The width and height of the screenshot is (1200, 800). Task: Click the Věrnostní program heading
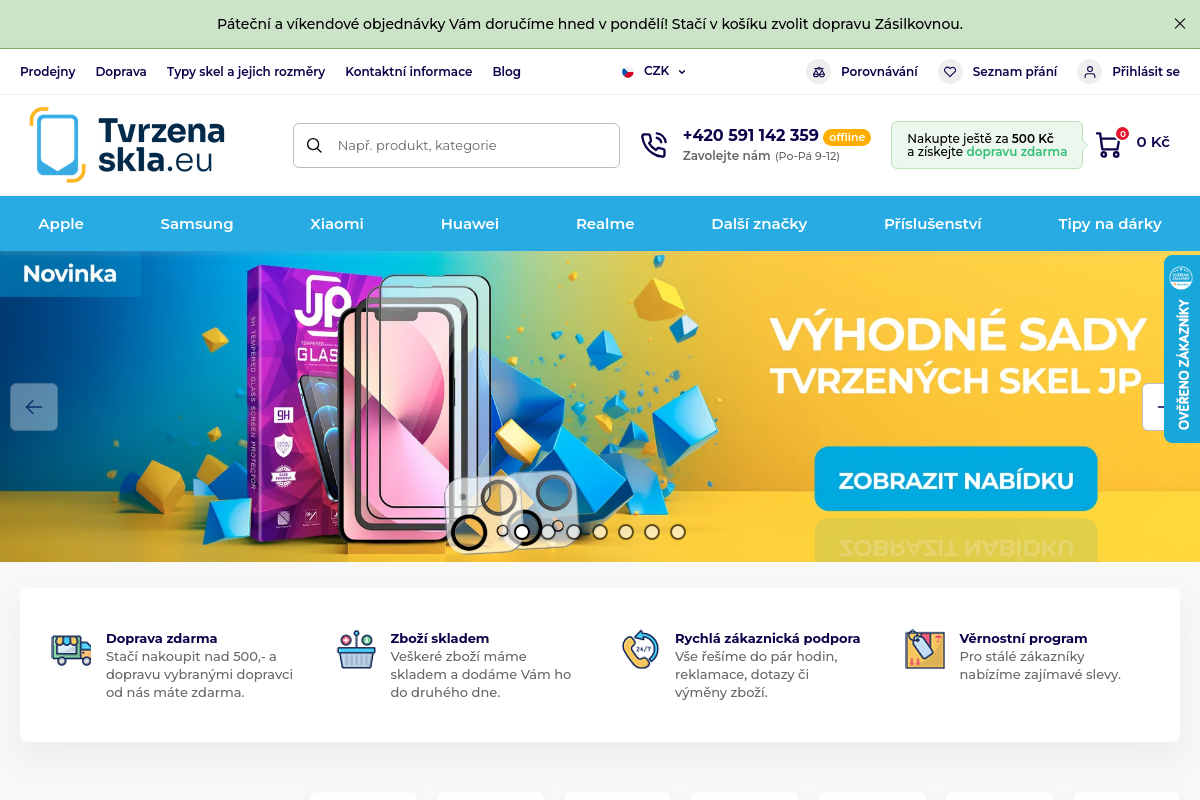coord(1023,638)
